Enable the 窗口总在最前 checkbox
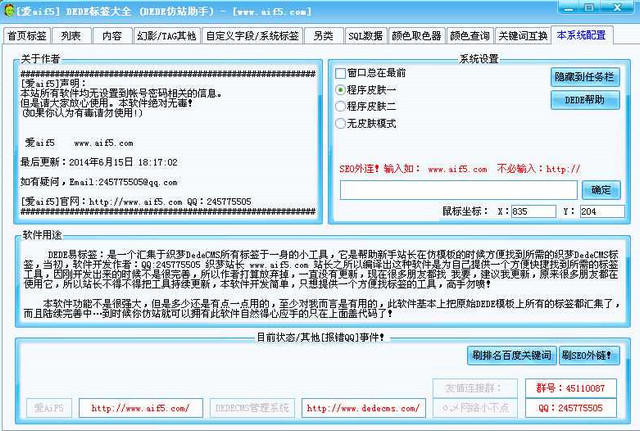640x431 pixels. (370, 73)
